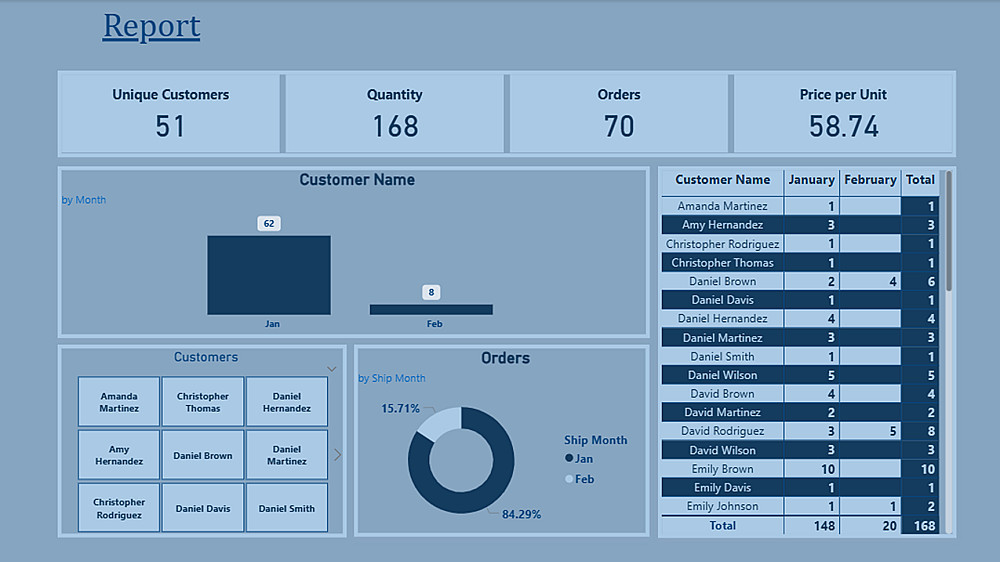Filter by Christopher Thomas tile
This screenshot has width=1000, height=562.
pyautogui.click(x=203, y=402)
